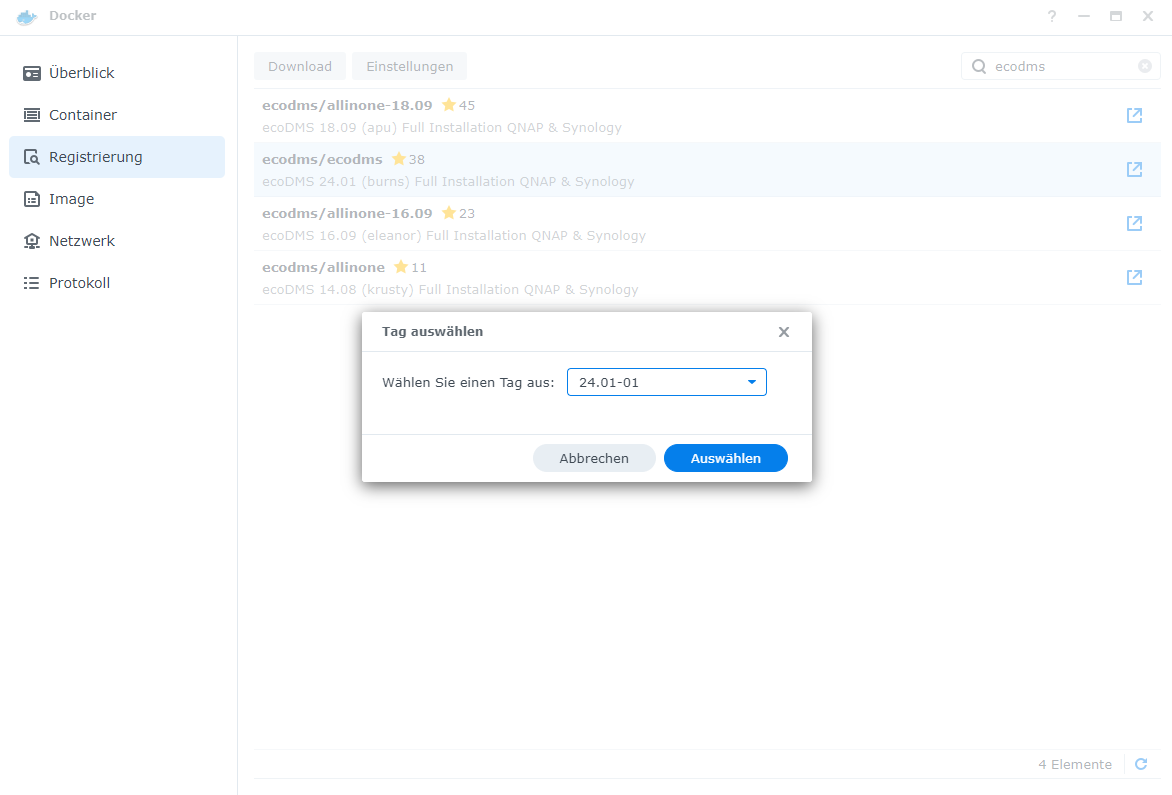Viewport: 1172px width, 795px height.
Task: Click the Überblick sidebar icon
Action: 31,73
